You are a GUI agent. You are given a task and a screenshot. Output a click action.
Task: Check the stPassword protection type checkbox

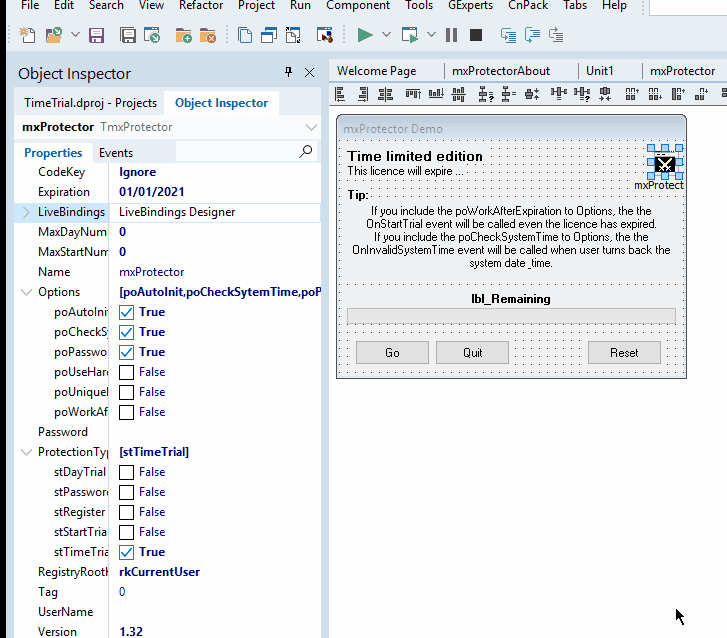[x=127, y=492]
